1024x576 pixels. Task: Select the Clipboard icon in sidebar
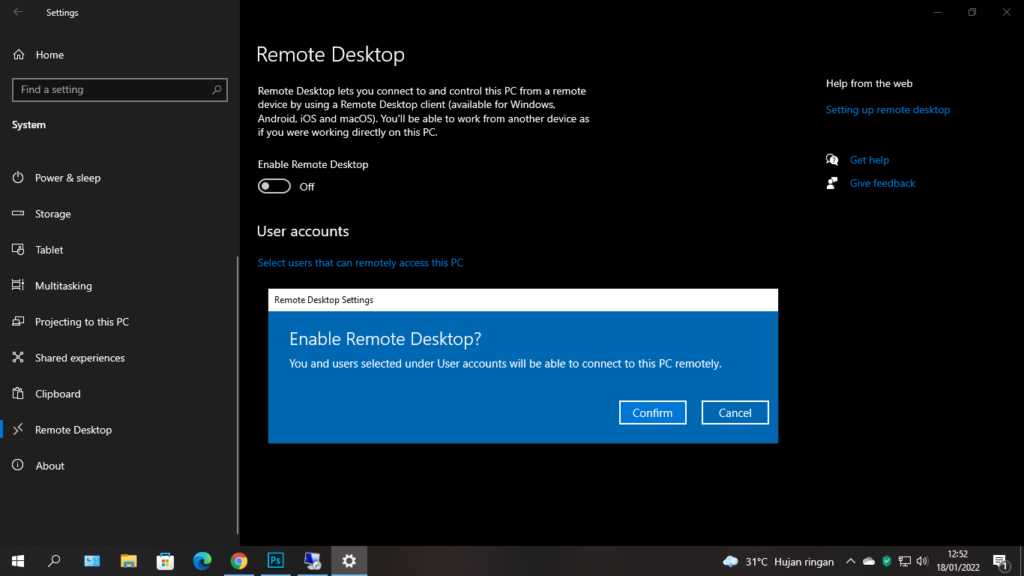coord(17,394)
